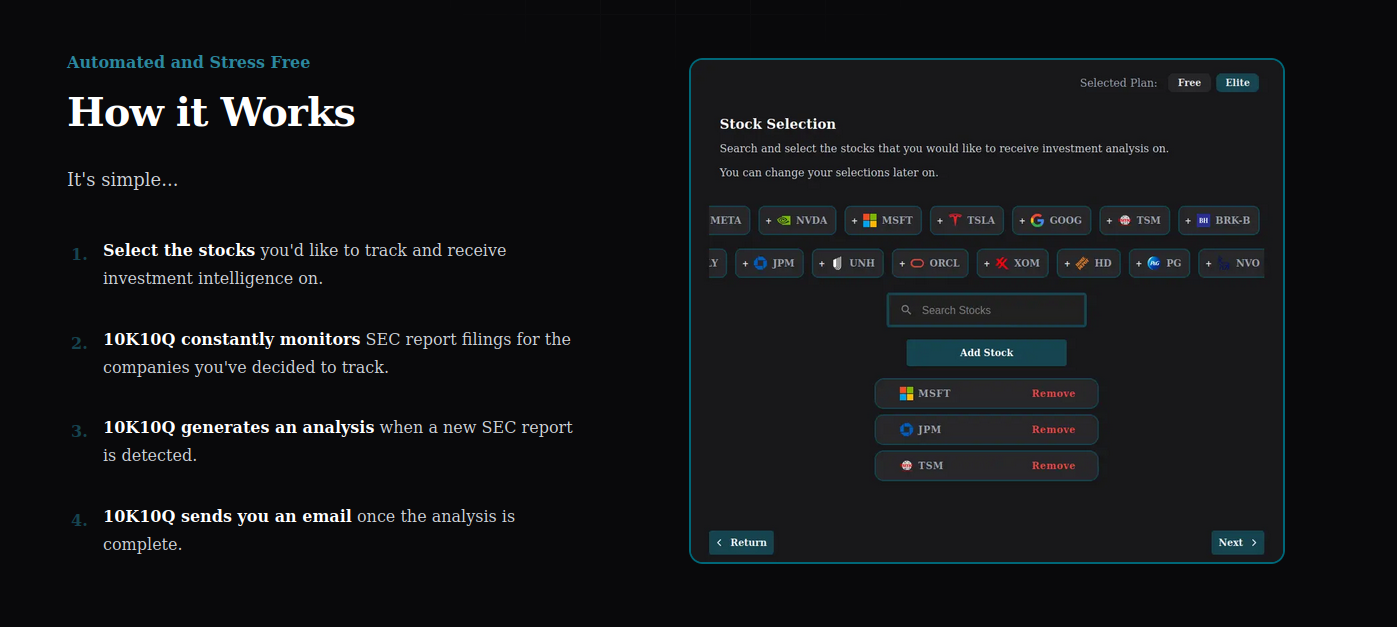Add the PG stock chip
Screen dimensions: 1397x627
point(1159,264)
